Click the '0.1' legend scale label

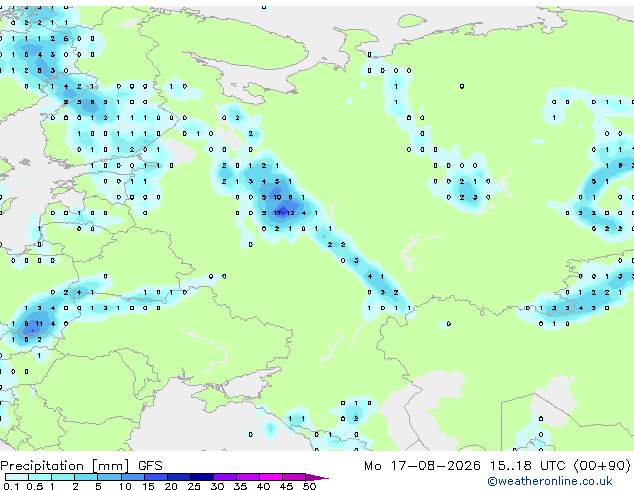point(11,486)
